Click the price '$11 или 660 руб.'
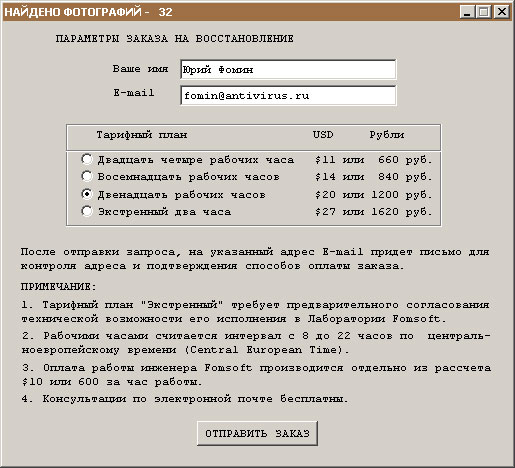This screenshot has height=468, width=515. click(x=373, y=160)
